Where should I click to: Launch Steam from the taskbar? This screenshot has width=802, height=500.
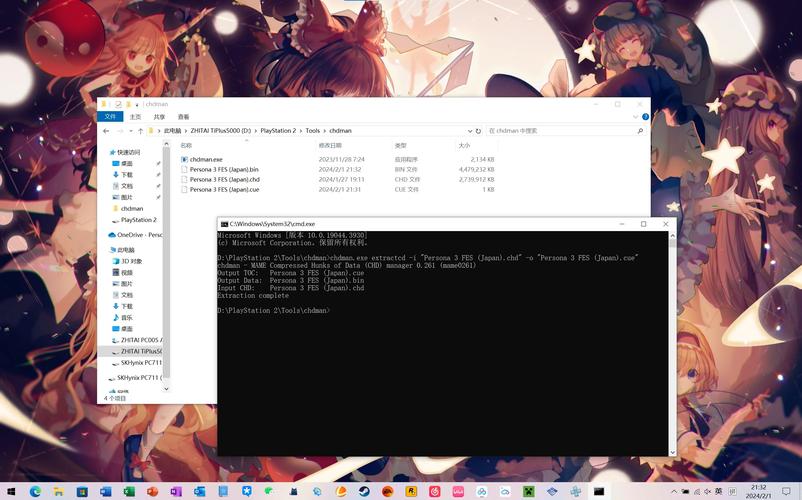pos(364,491)
